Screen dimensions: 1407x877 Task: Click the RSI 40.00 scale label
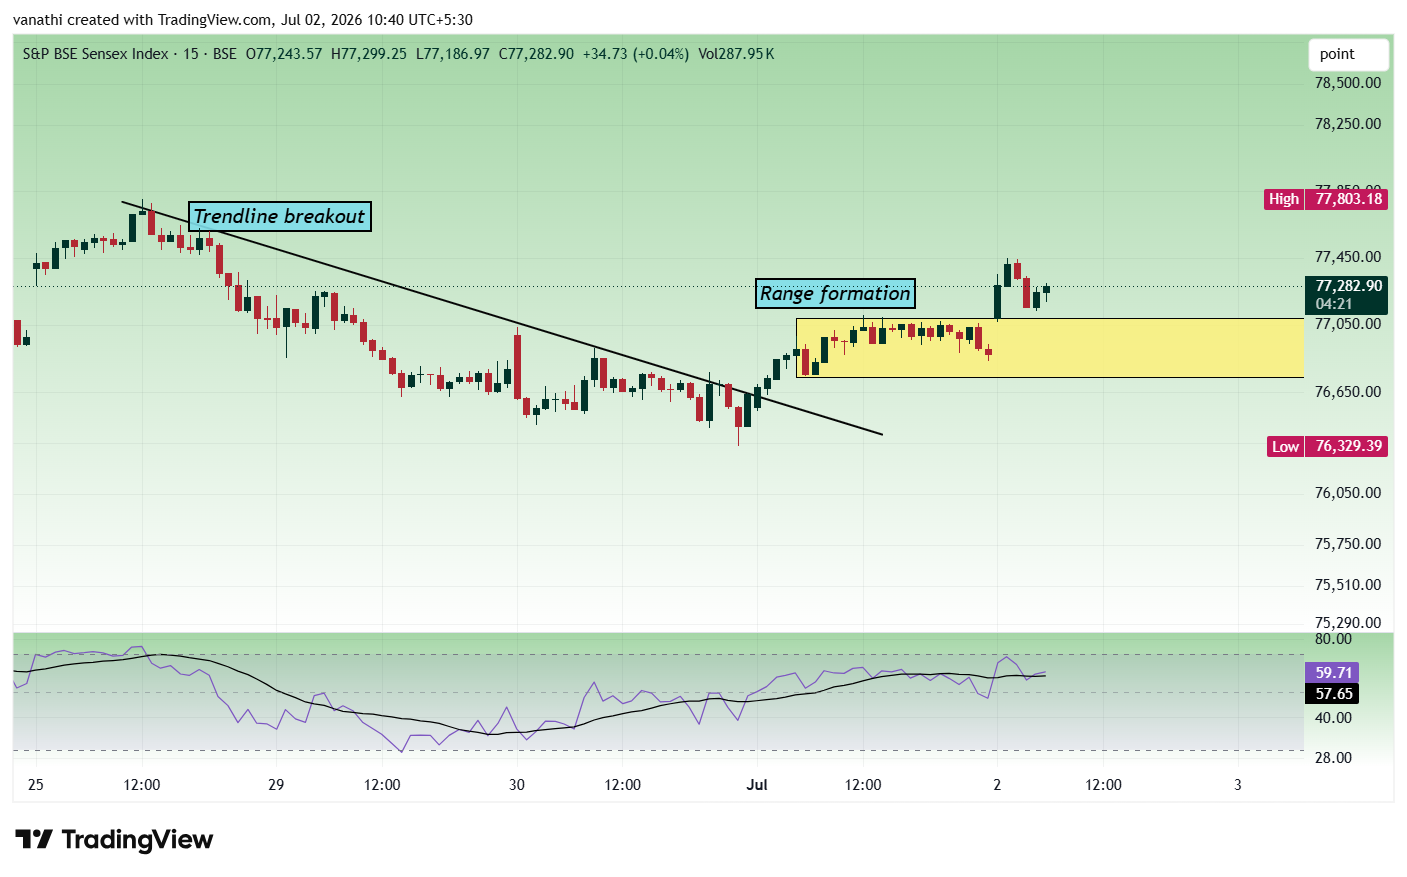1333,718
